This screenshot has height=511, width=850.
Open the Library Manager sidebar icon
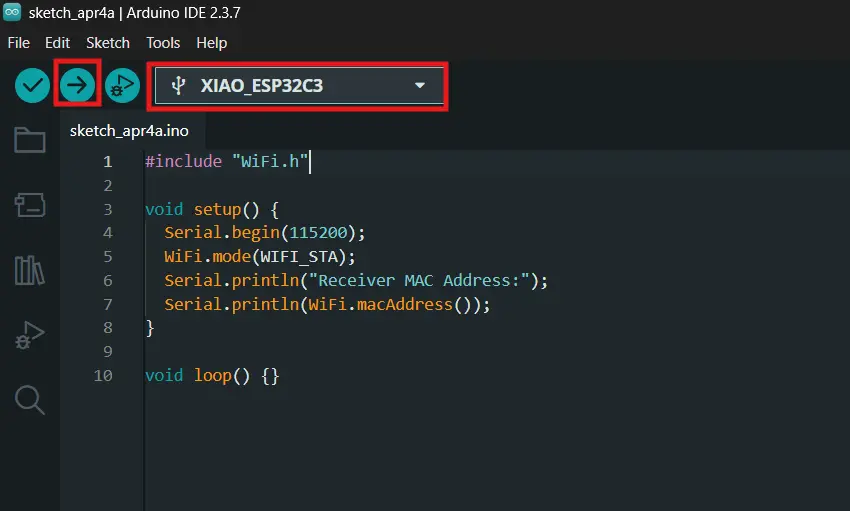click(30, 270)
